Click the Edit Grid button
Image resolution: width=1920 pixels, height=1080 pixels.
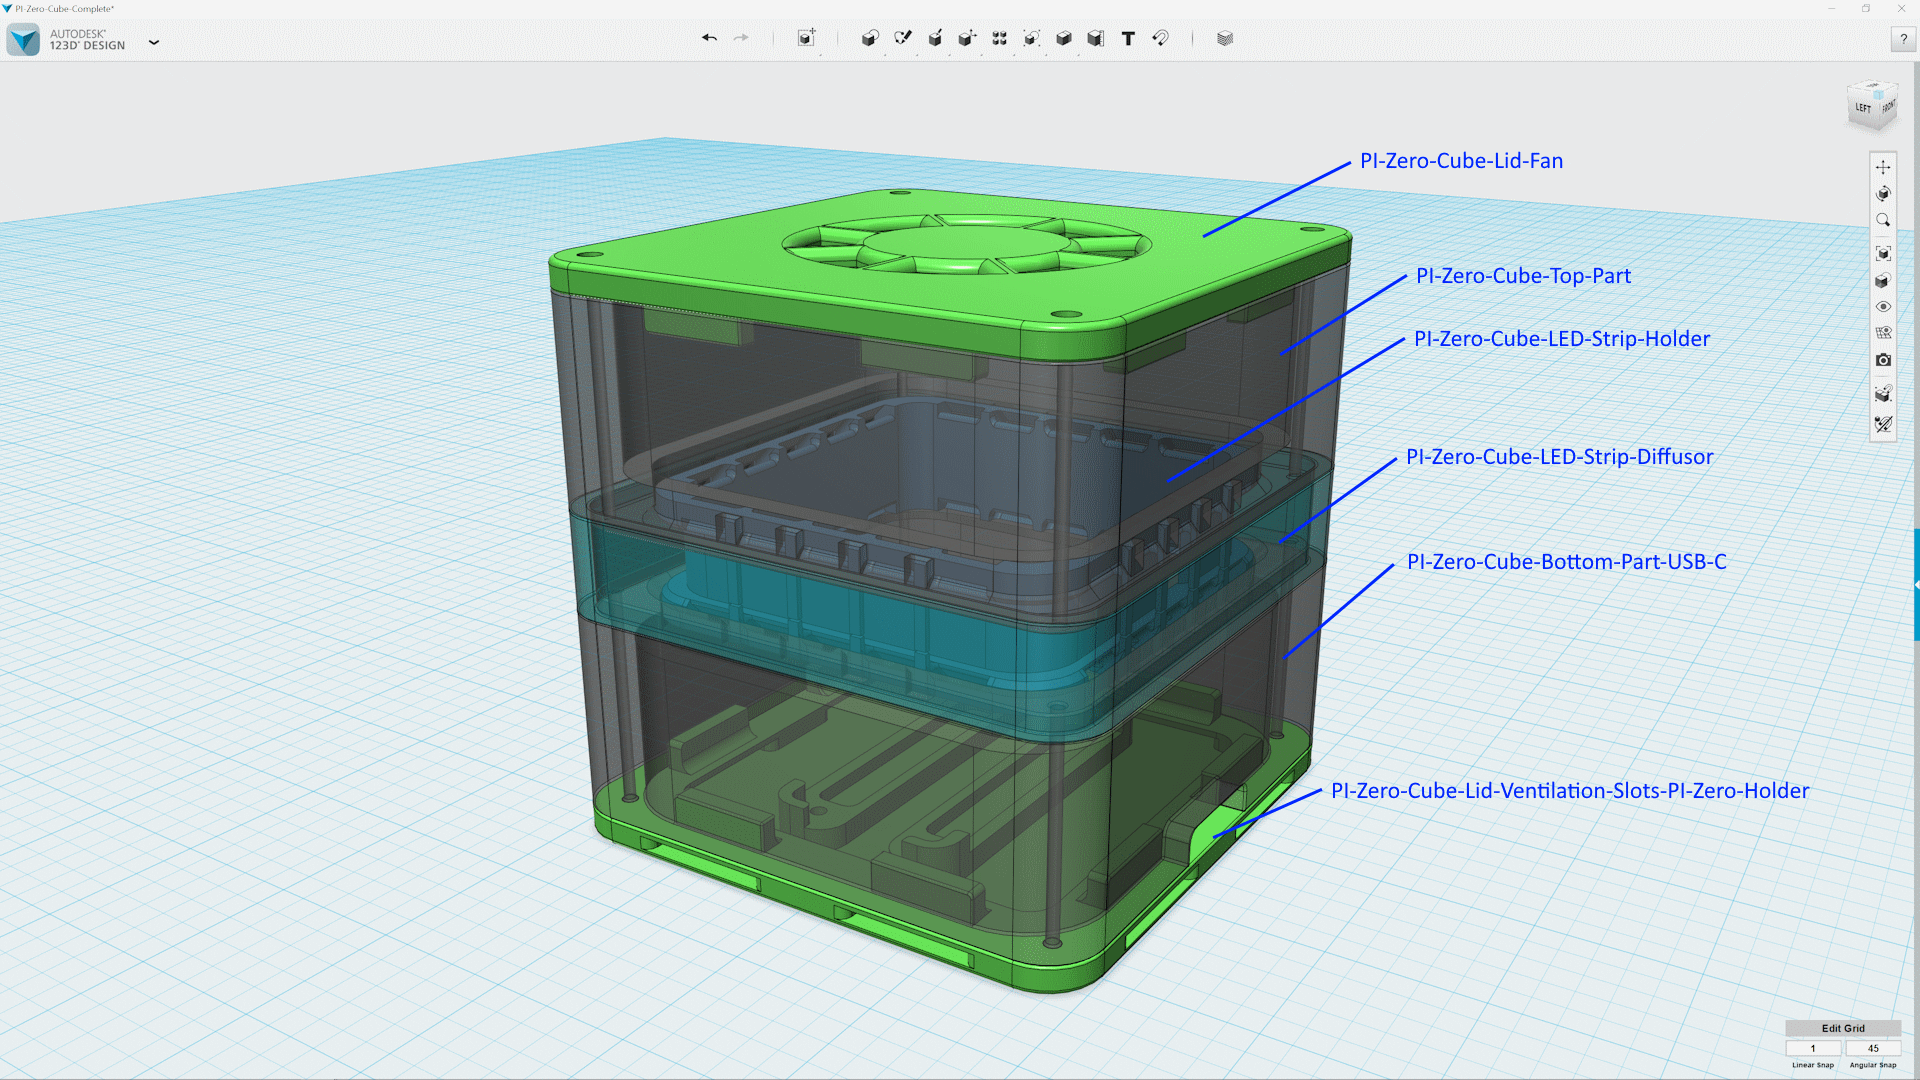[x=1843, y=1028]
